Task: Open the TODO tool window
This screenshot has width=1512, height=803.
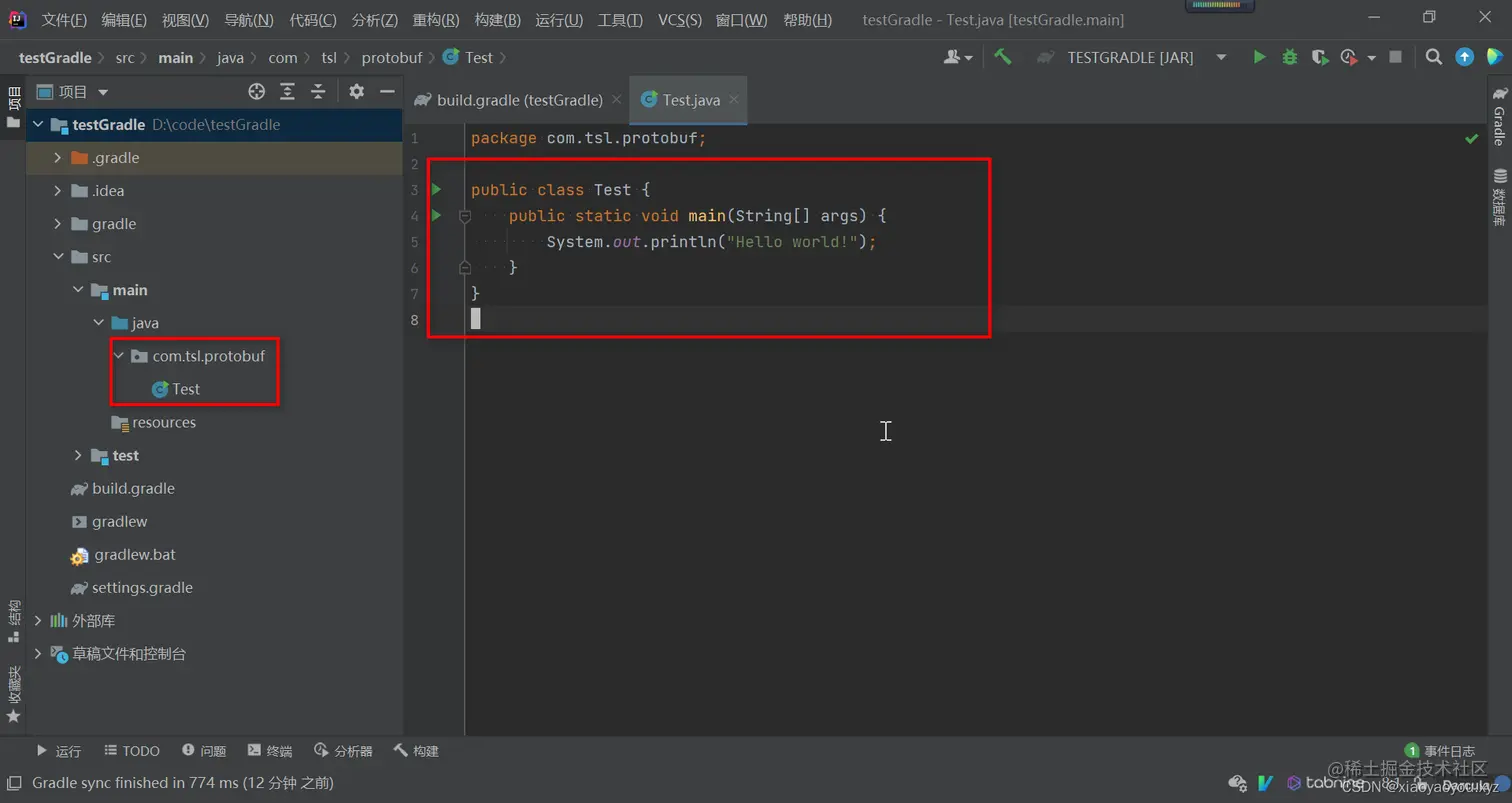Action: (x=130, y=751)
